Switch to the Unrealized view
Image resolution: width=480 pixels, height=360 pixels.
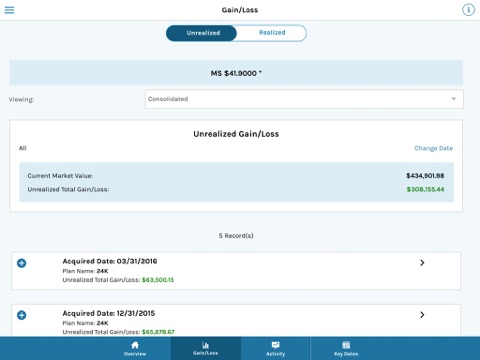pyautogui.click(x=202, y=33)
